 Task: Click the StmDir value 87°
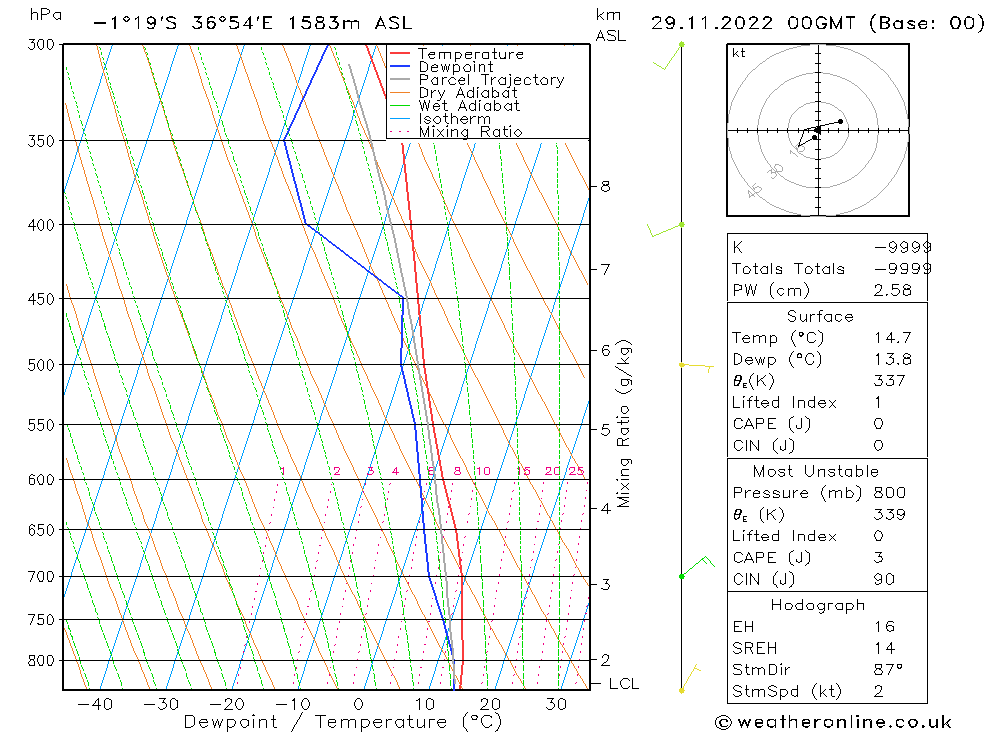click(888, 670)
